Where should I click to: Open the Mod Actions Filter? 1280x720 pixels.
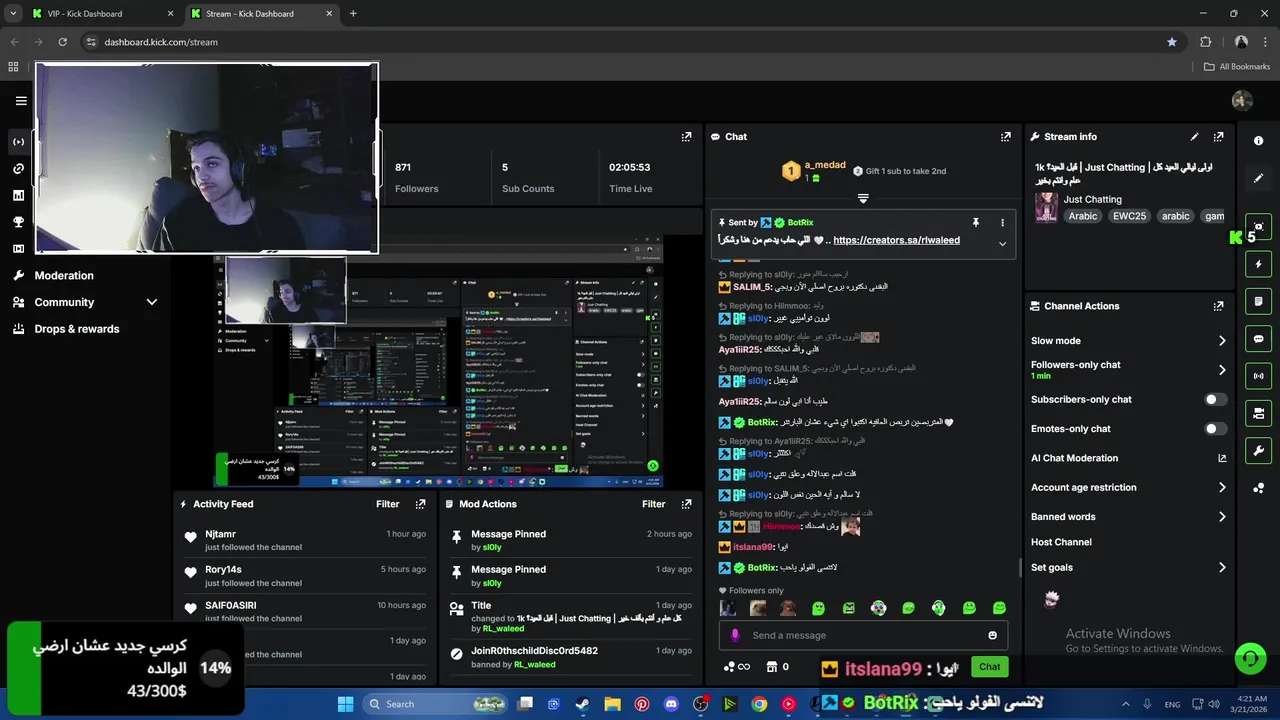coord(653,504)
